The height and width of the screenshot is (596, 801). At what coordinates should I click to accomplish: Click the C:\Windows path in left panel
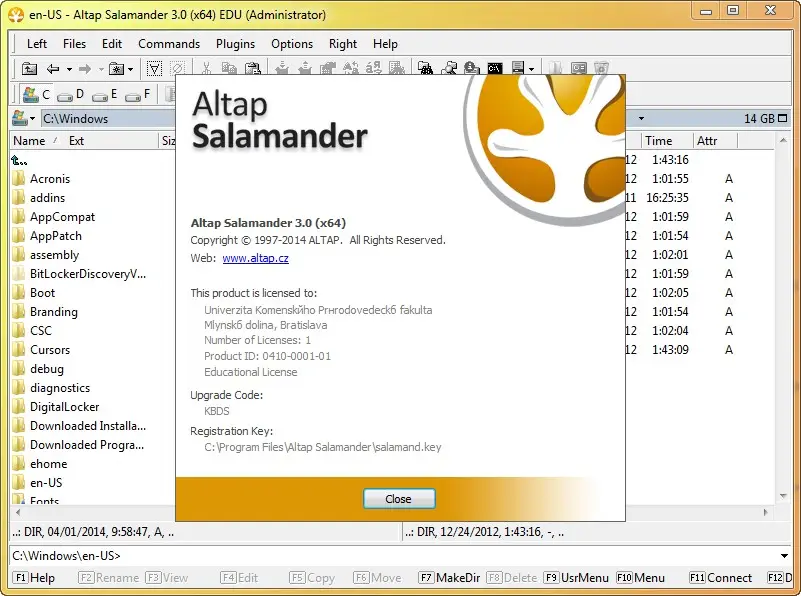point(76,118)
